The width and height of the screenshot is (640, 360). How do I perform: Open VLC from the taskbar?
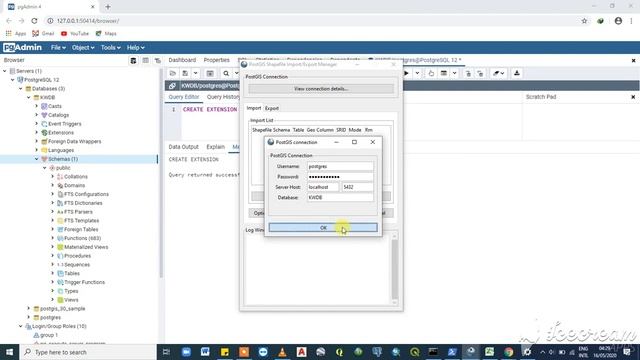(x=282, y=352)
